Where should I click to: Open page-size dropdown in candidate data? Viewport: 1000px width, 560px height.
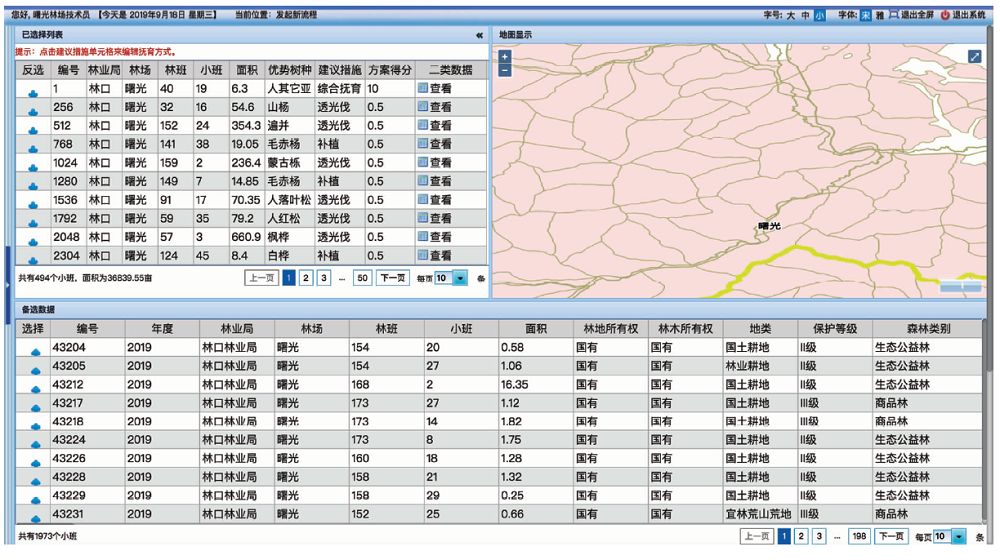958,537
